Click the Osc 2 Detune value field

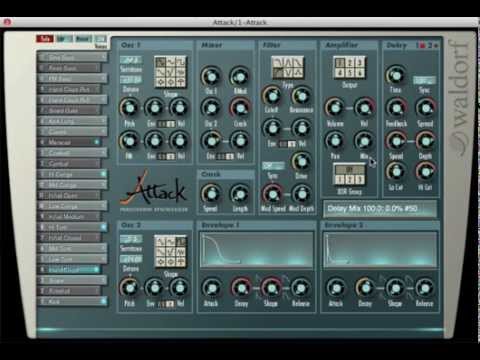pyautogui.click(x=131, y=259)
